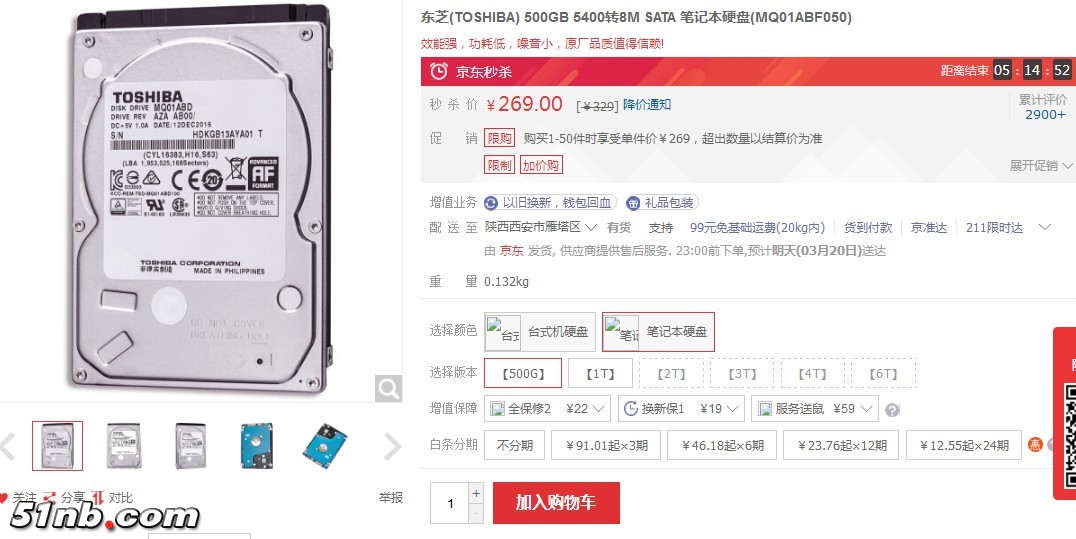Click the magnifier zoom icon on product image
The height and width of the screenshot is (539, 1076).
point(388,389)
